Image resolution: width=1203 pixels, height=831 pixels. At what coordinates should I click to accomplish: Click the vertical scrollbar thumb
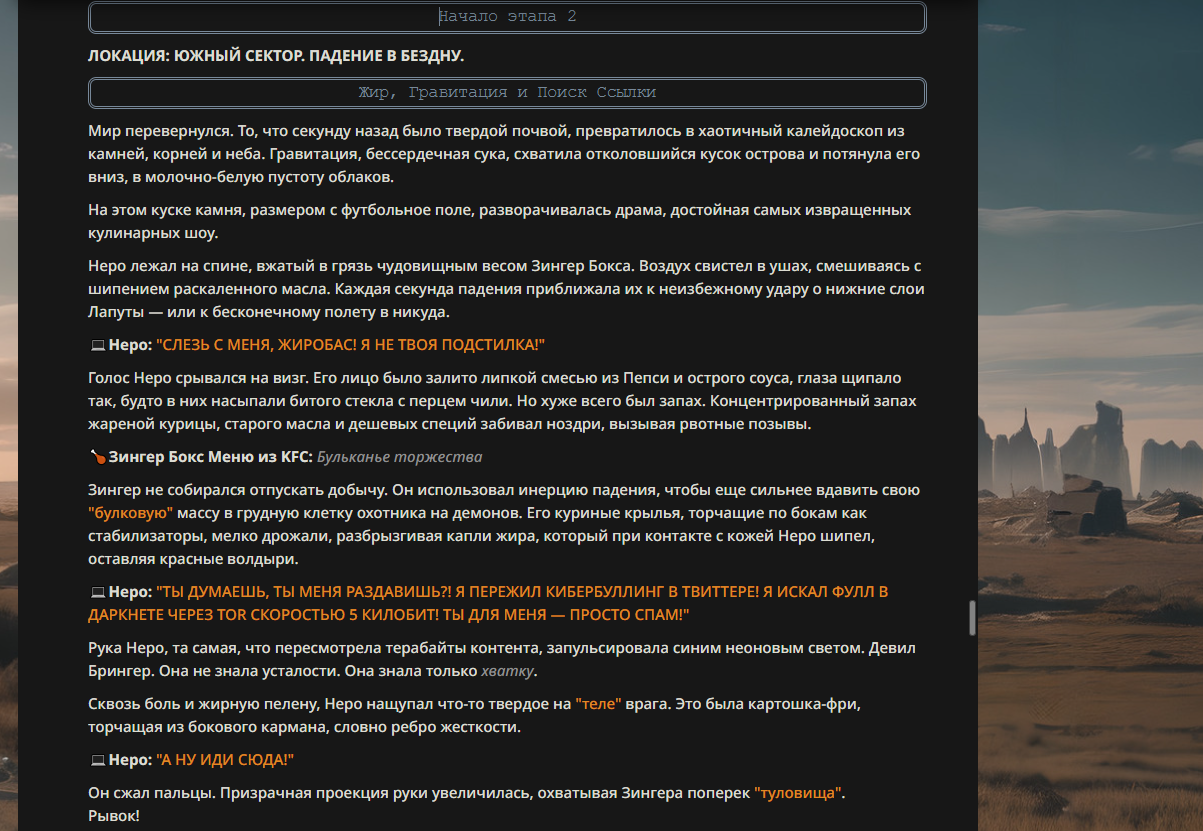click(972, 618)
